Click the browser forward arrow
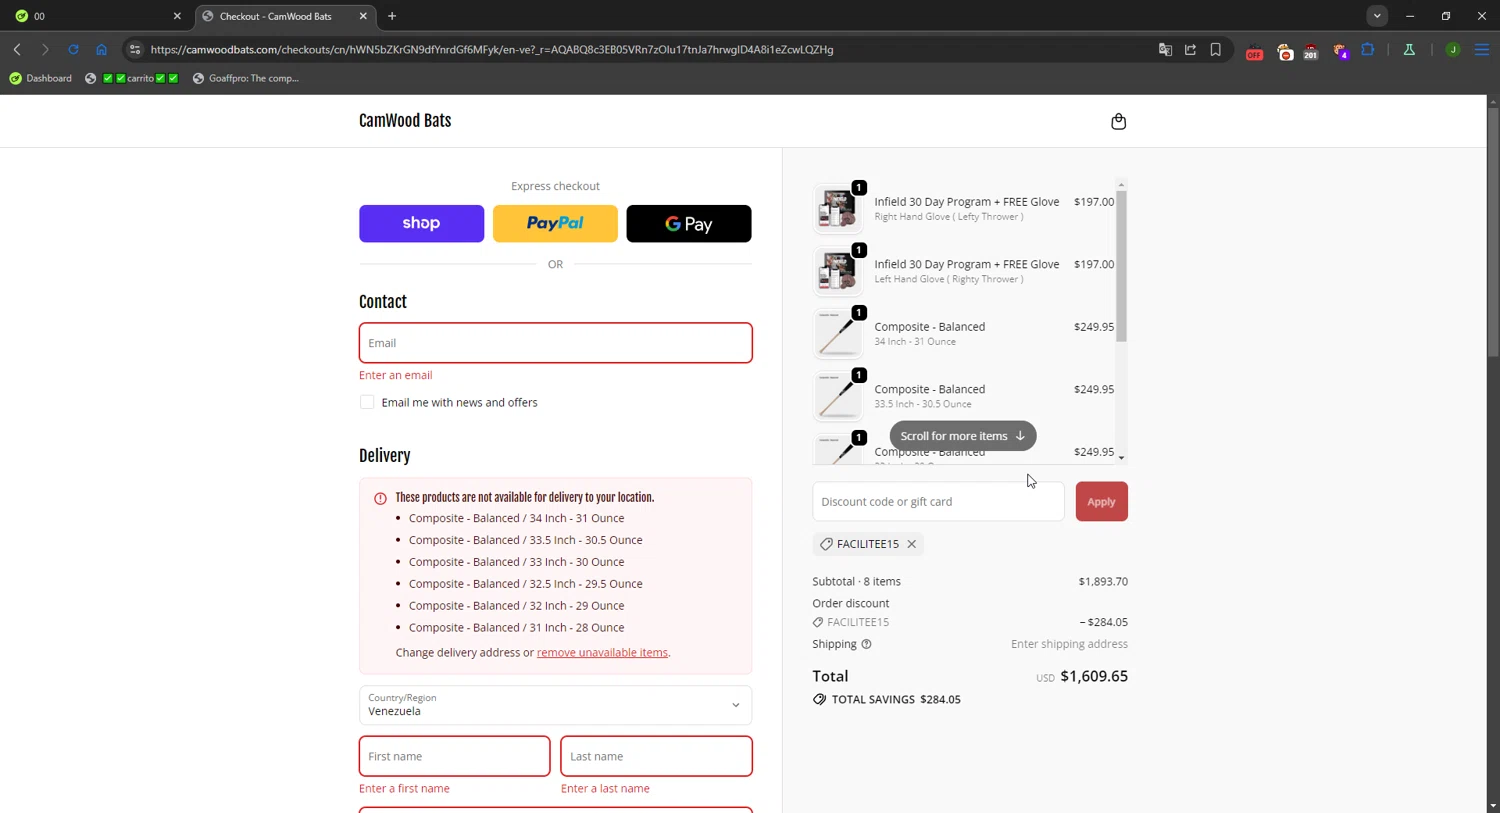1500x813 pixels. tap(45, 49)
